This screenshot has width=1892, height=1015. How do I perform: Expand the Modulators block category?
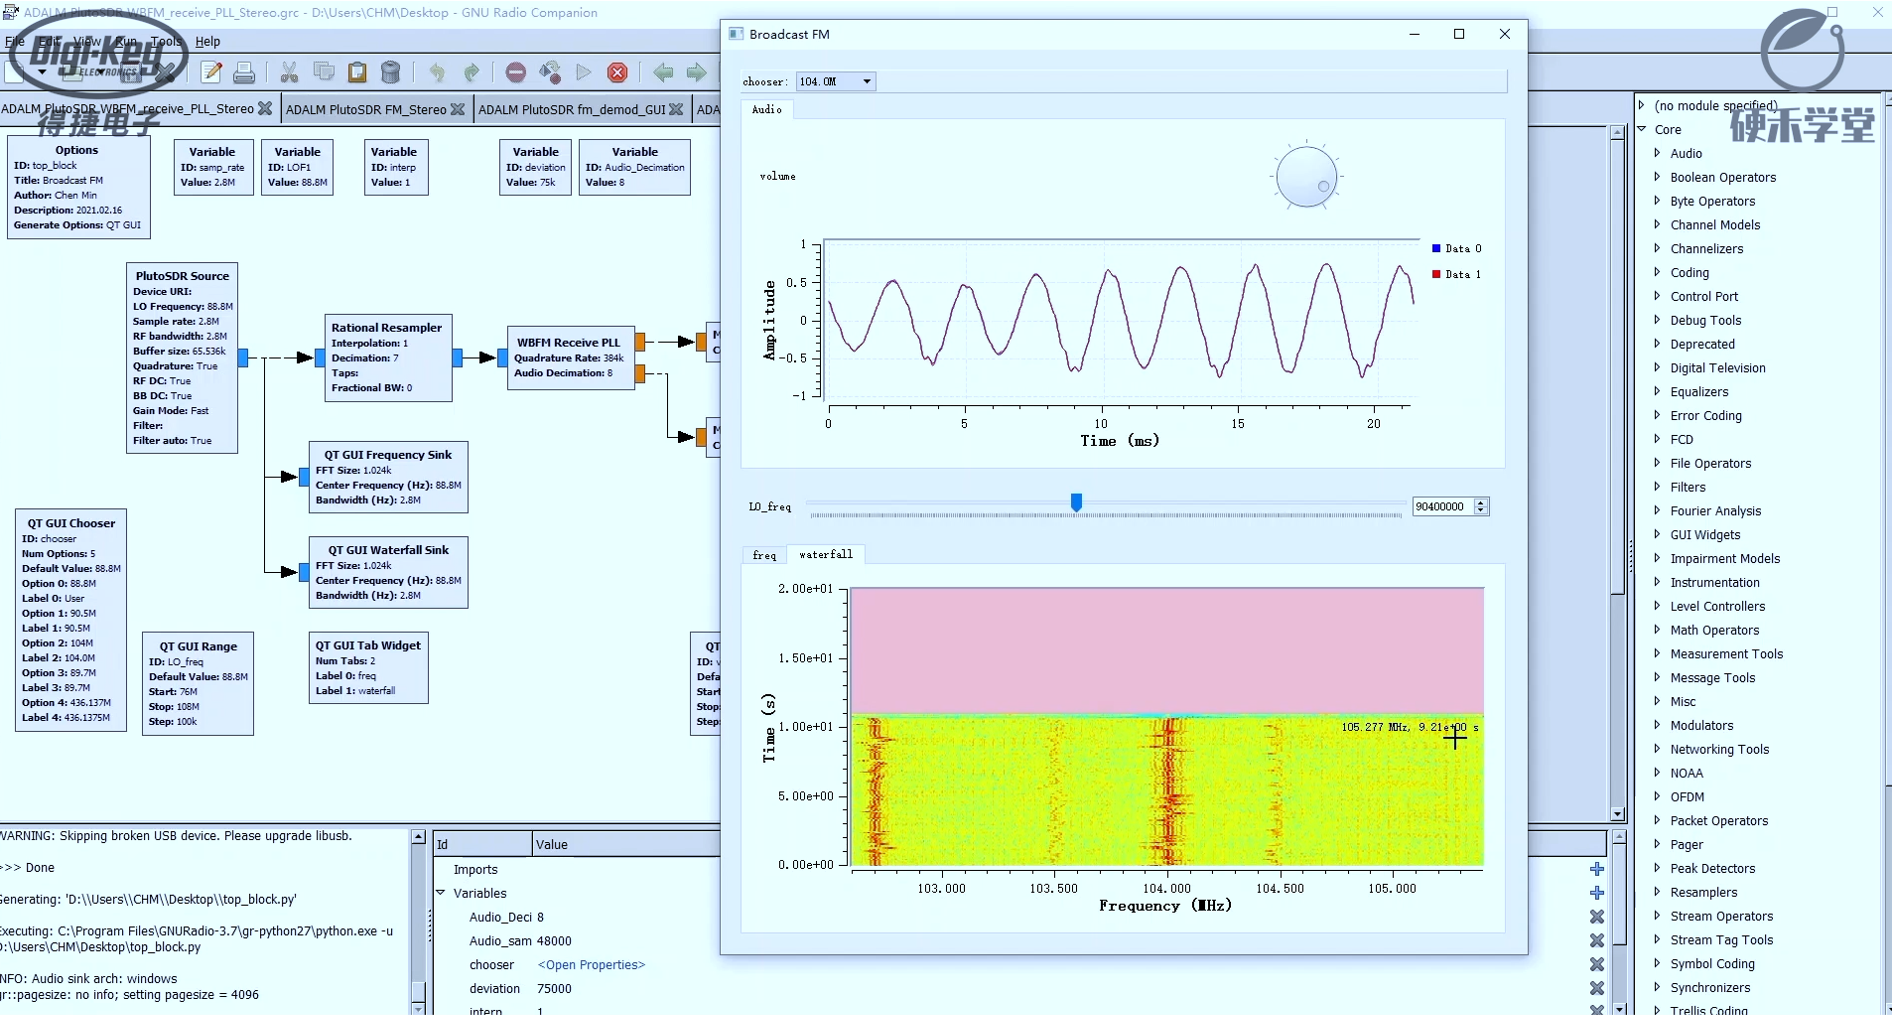coord(1658,725)
